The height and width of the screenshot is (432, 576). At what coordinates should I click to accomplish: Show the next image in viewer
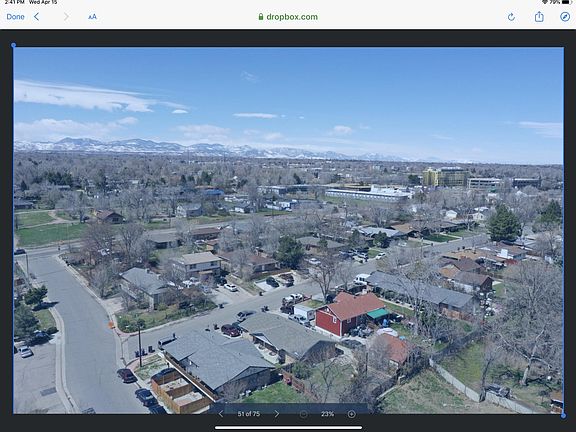(x=277, y=414)
